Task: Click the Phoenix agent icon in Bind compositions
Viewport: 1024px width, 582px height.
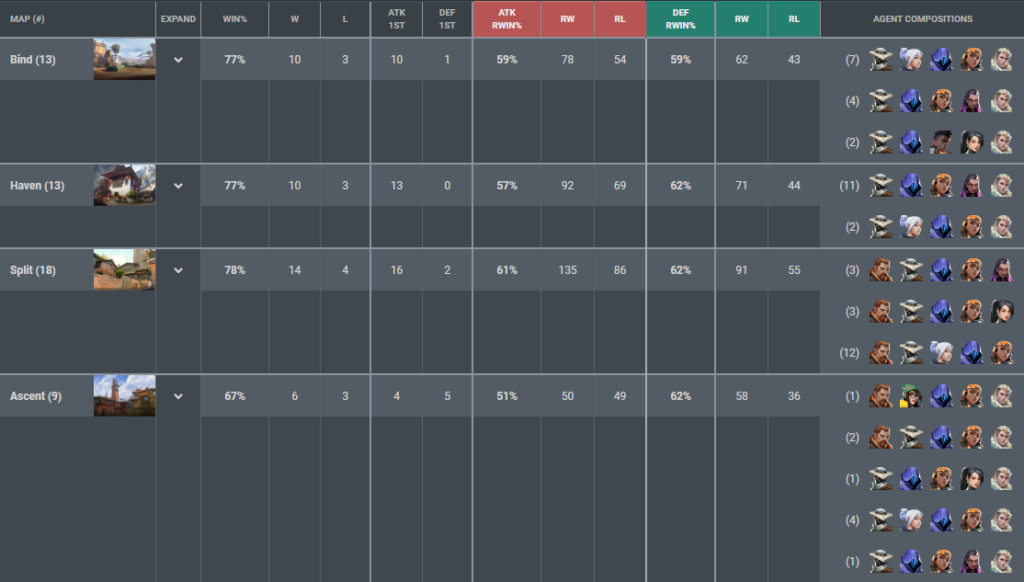Action: [940, 142]
